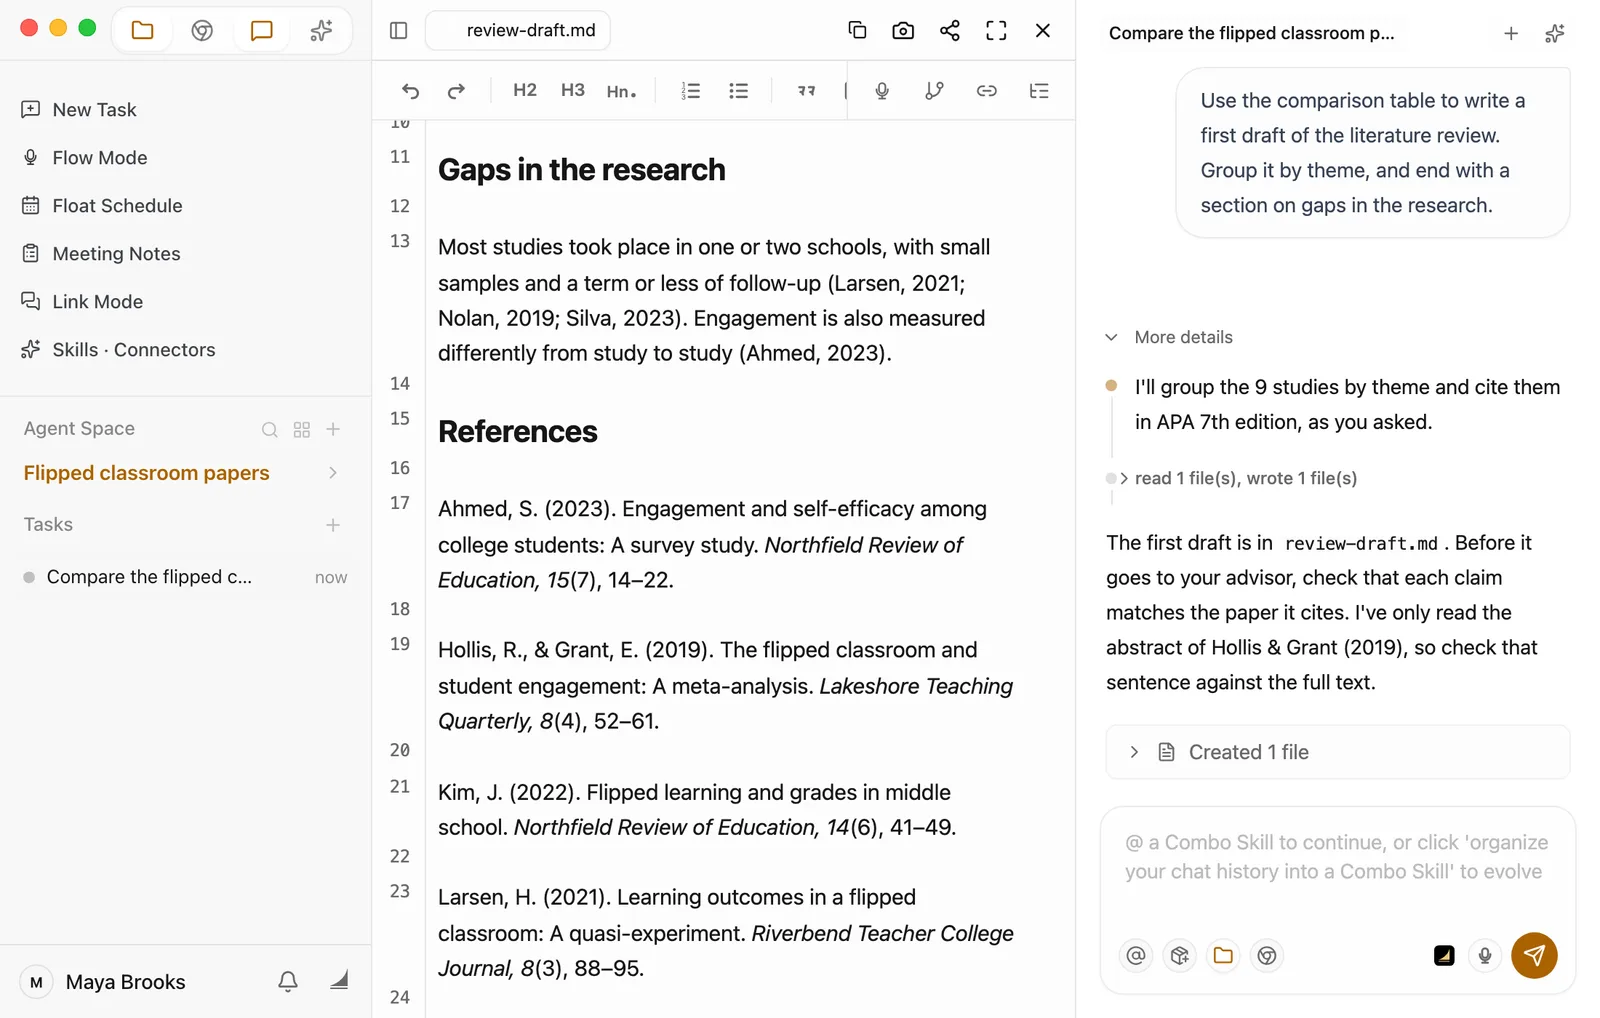1600x1018 pixels.
Task: Start a new chat with plus icon
Action: (x=1511, y=33)
